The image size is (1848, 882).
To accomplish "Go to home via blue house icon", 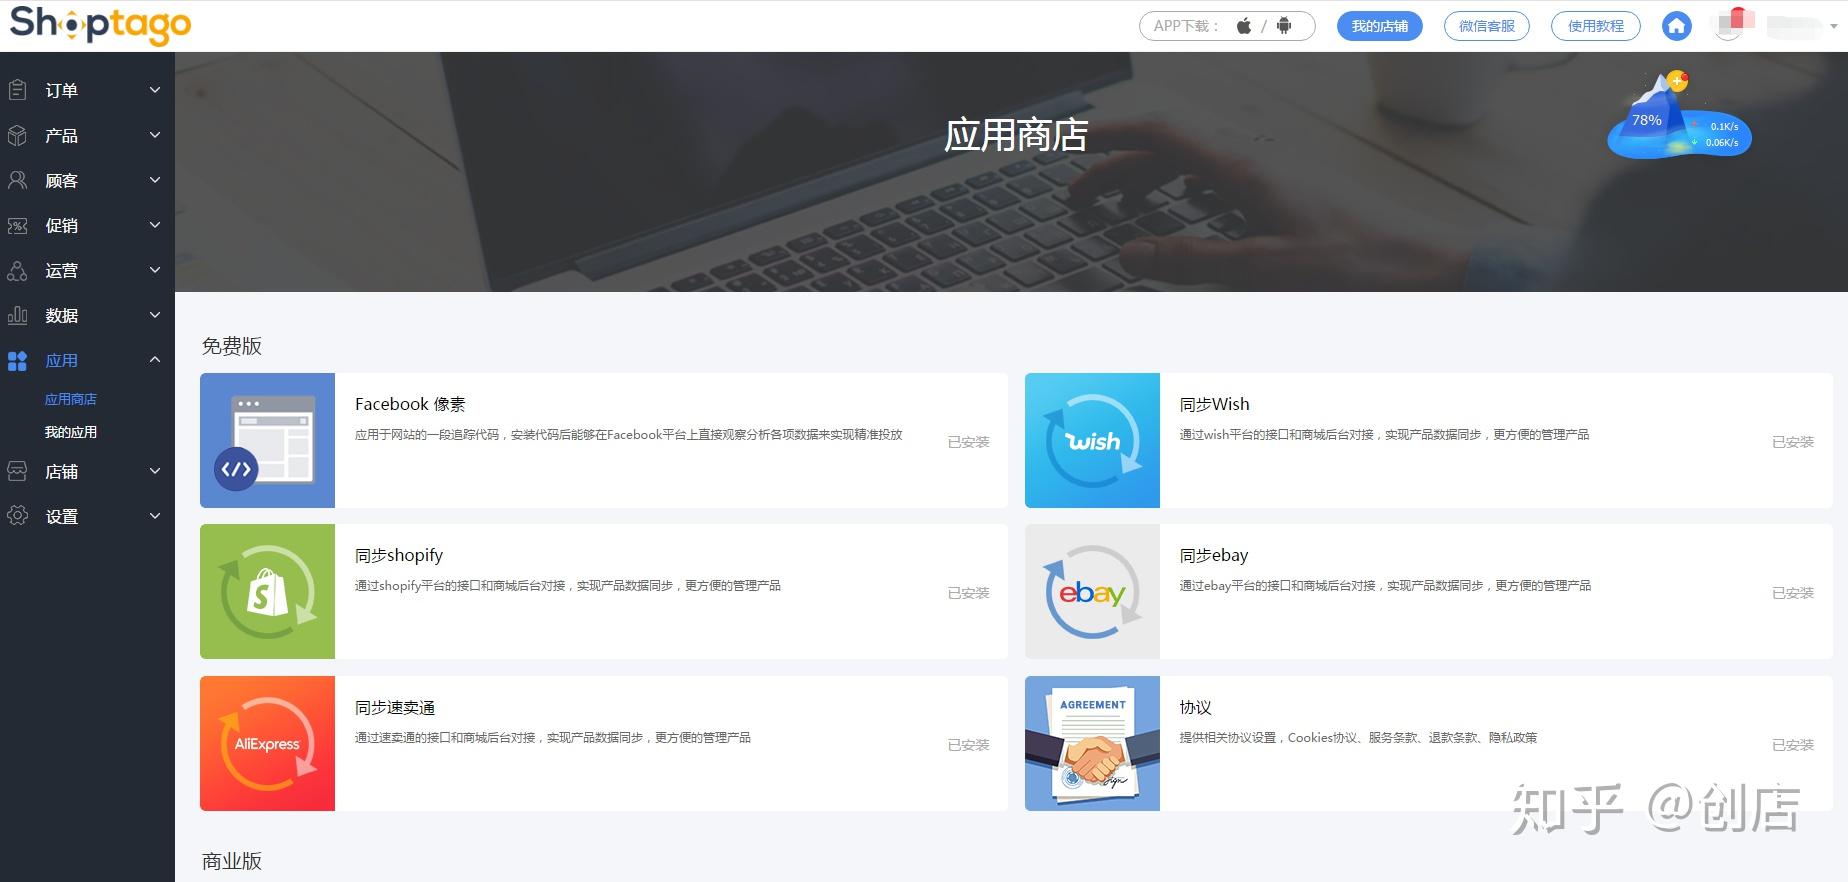I will [1677, 26].
